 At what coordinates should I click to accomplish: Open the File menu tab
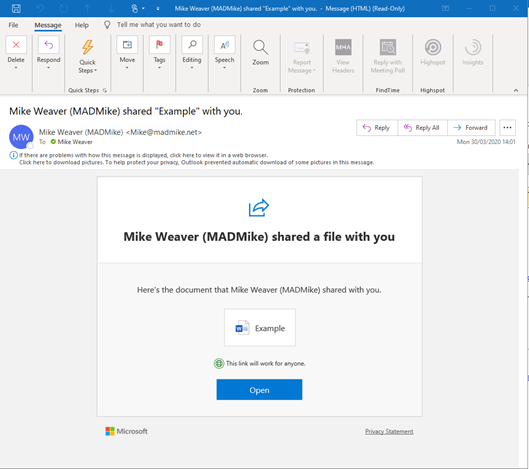click(x=13, y=25)
